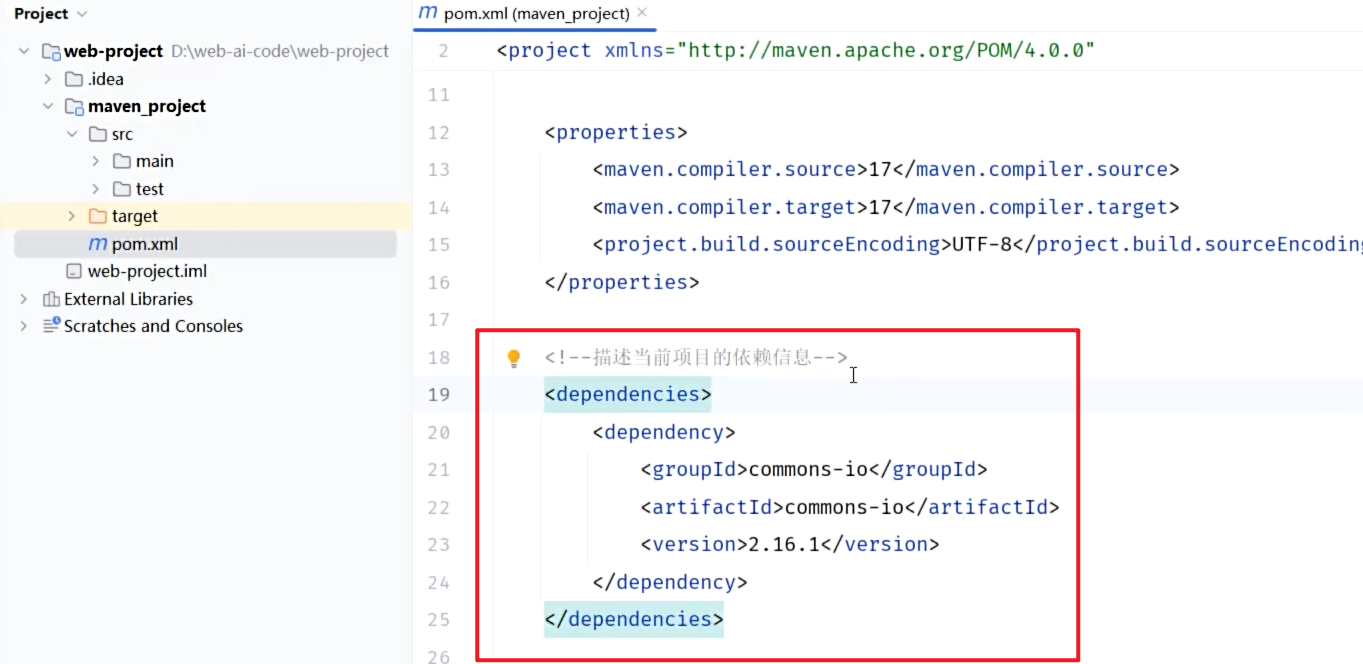Expand the main folder
This screenshot has width=1363, height=664.
pyautogui.click(x=96, y=161)
